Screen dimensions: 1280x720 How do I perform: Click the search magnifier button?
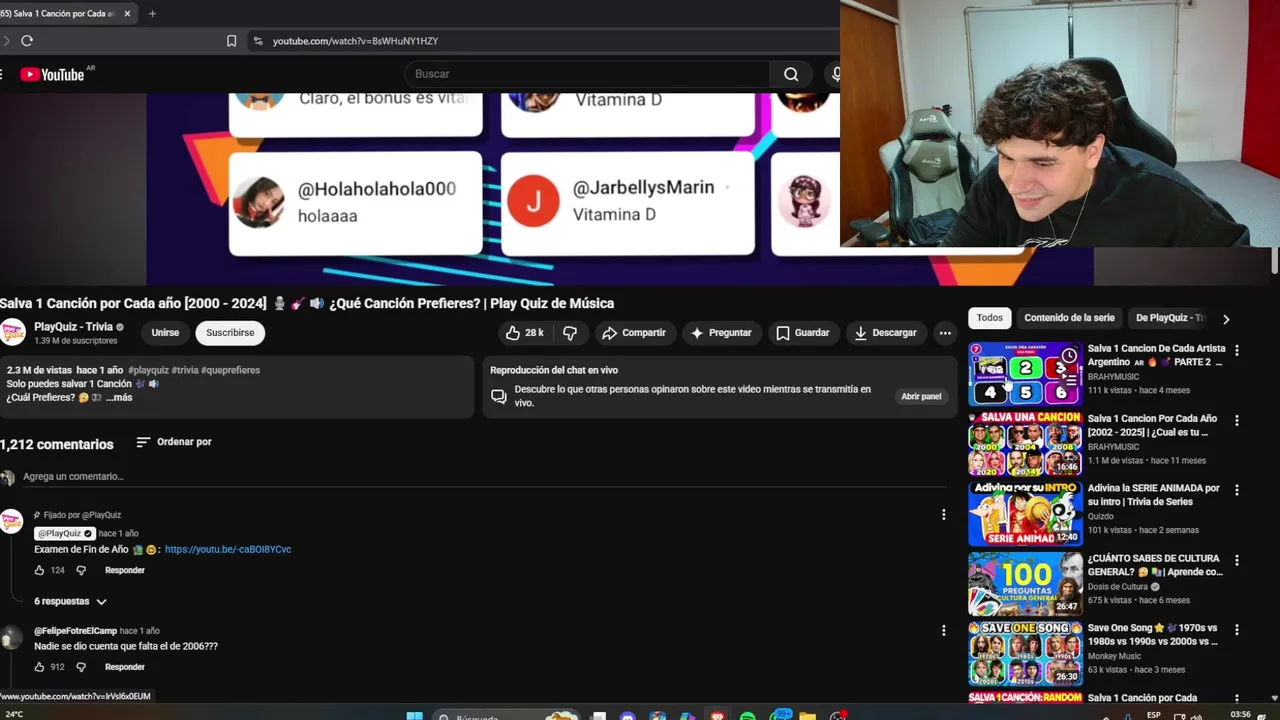791,74
